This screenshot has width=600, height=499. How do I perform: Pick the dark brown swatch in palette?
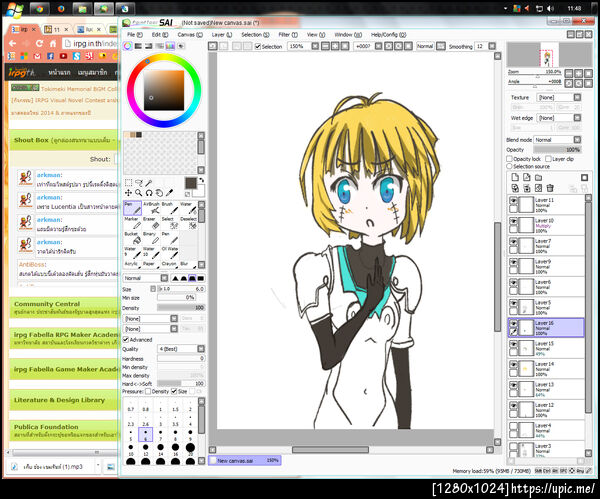point(139,135)
